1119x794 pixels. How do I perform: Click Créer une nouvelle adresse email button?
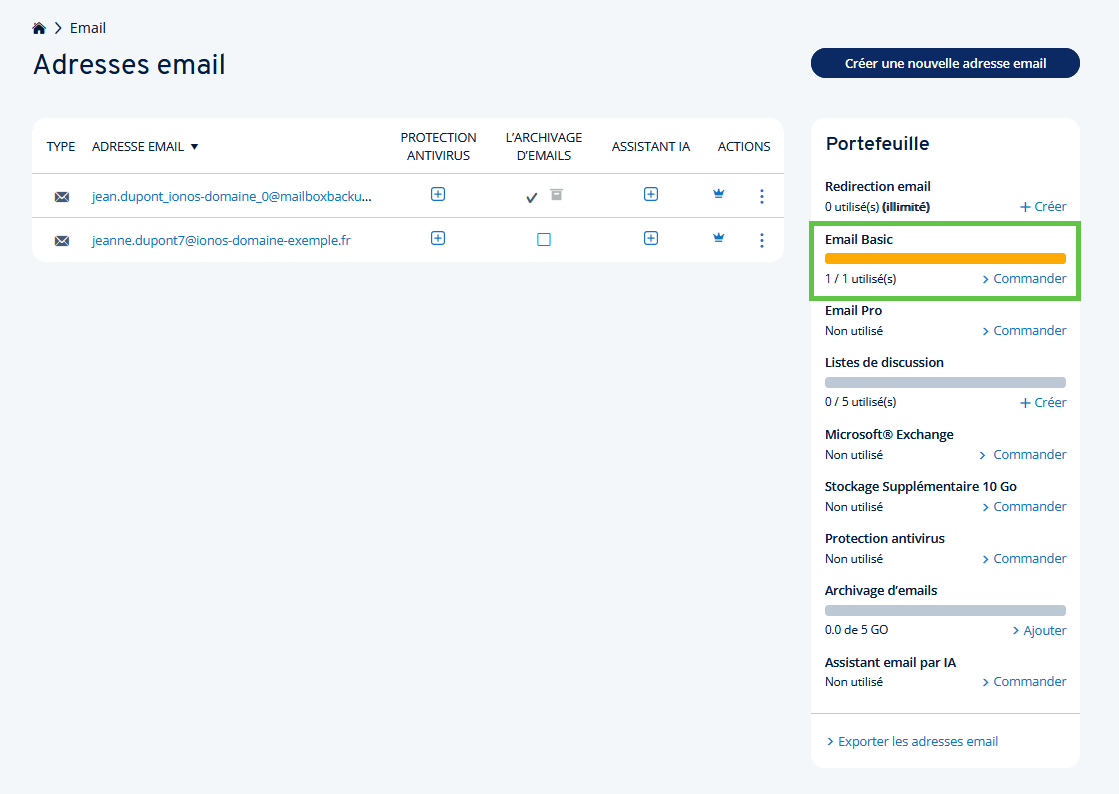pyautogui.click(x=945, y=63)
